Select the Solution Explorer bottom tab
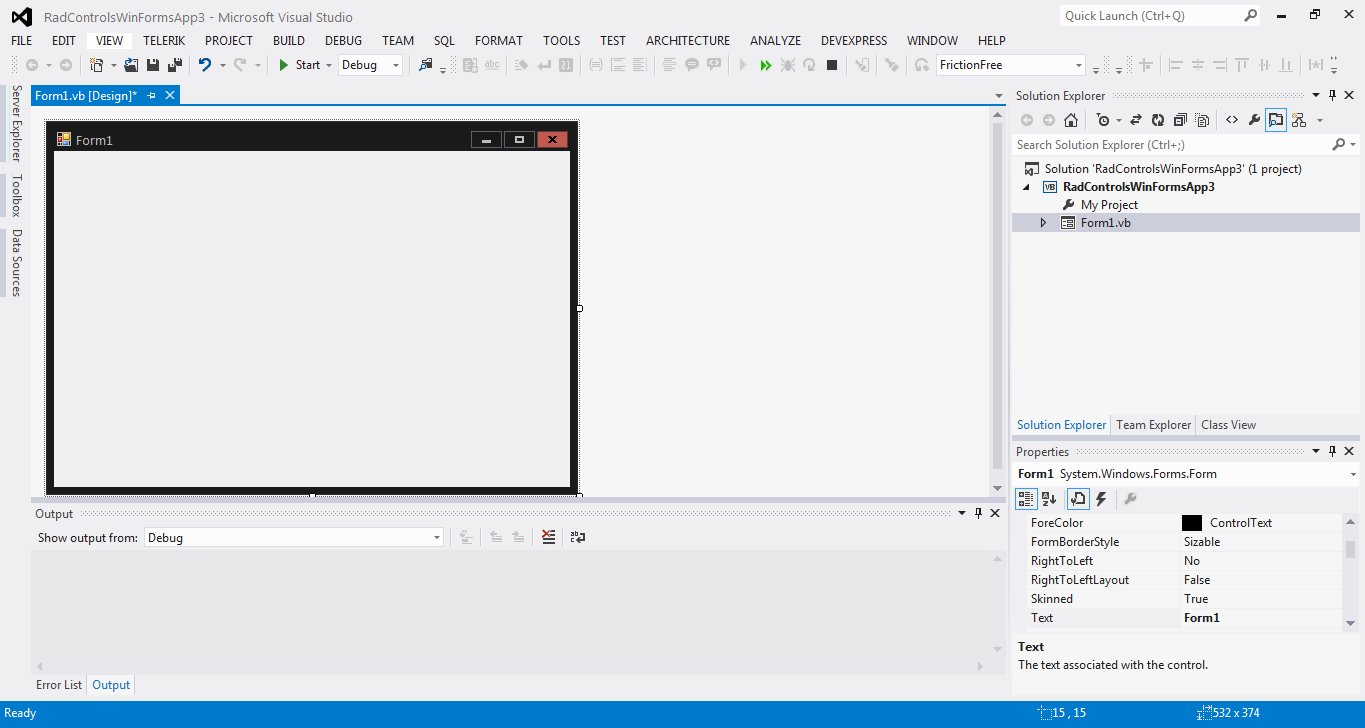 [1062, 425]
